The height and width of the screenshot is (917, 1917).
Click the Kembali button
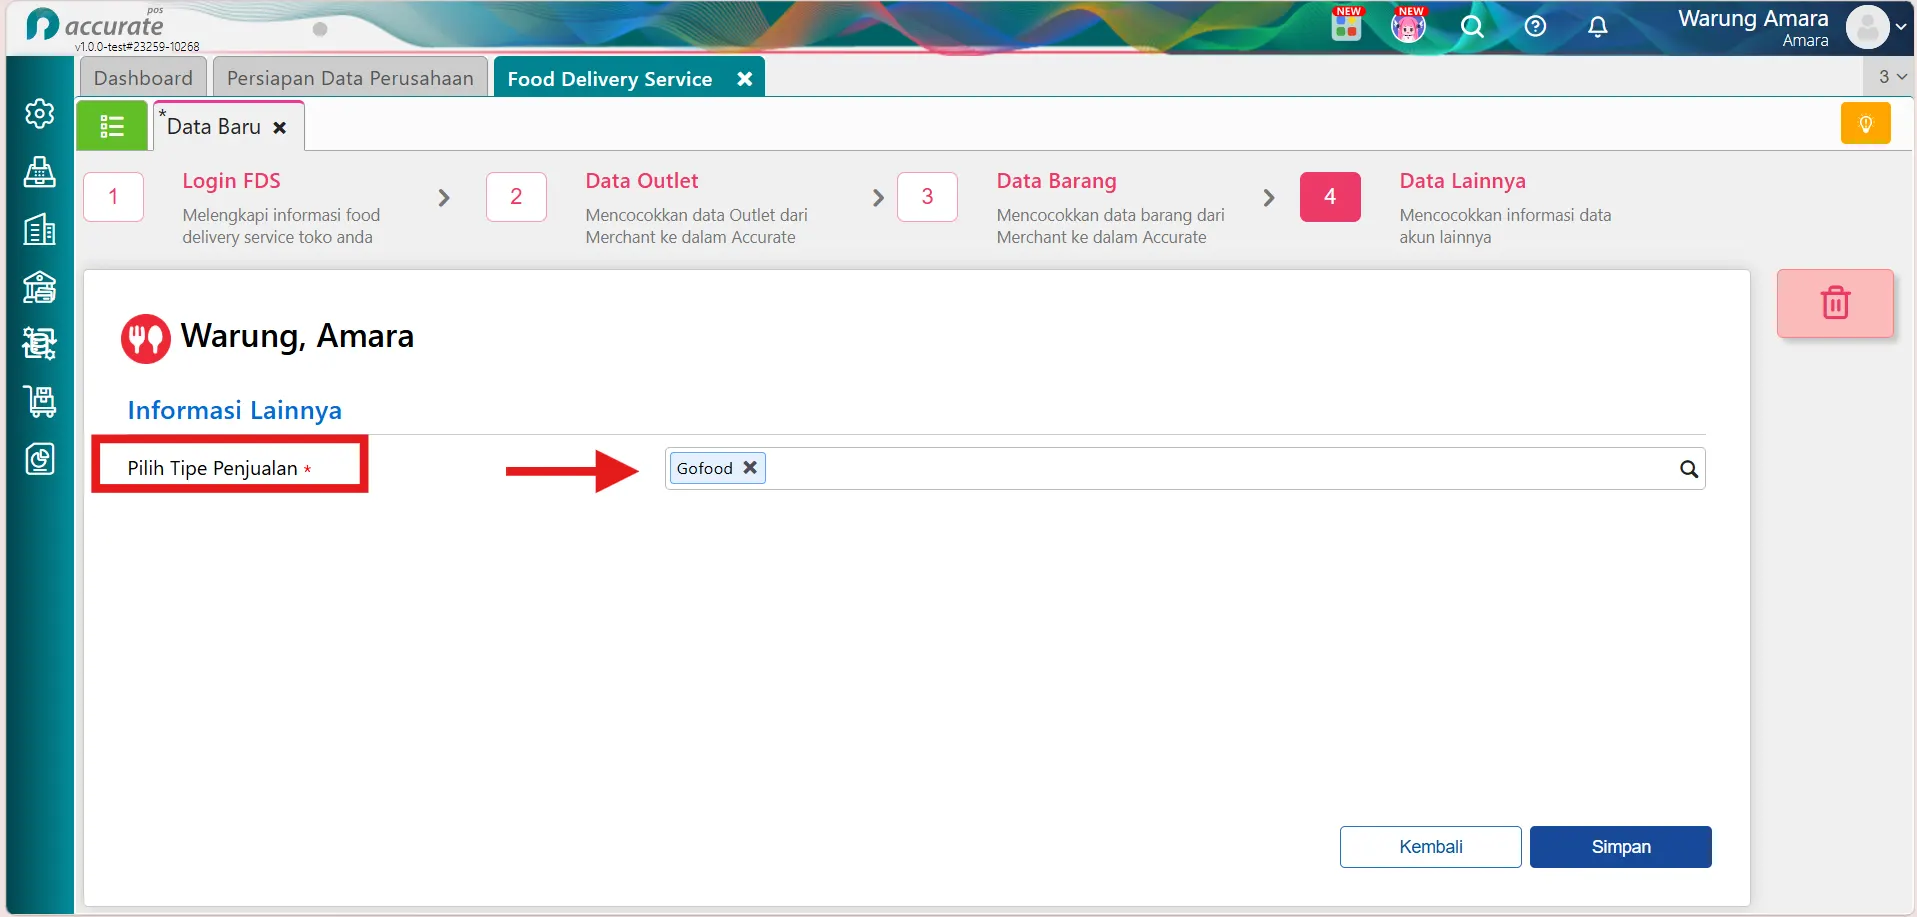[1430, 847]
